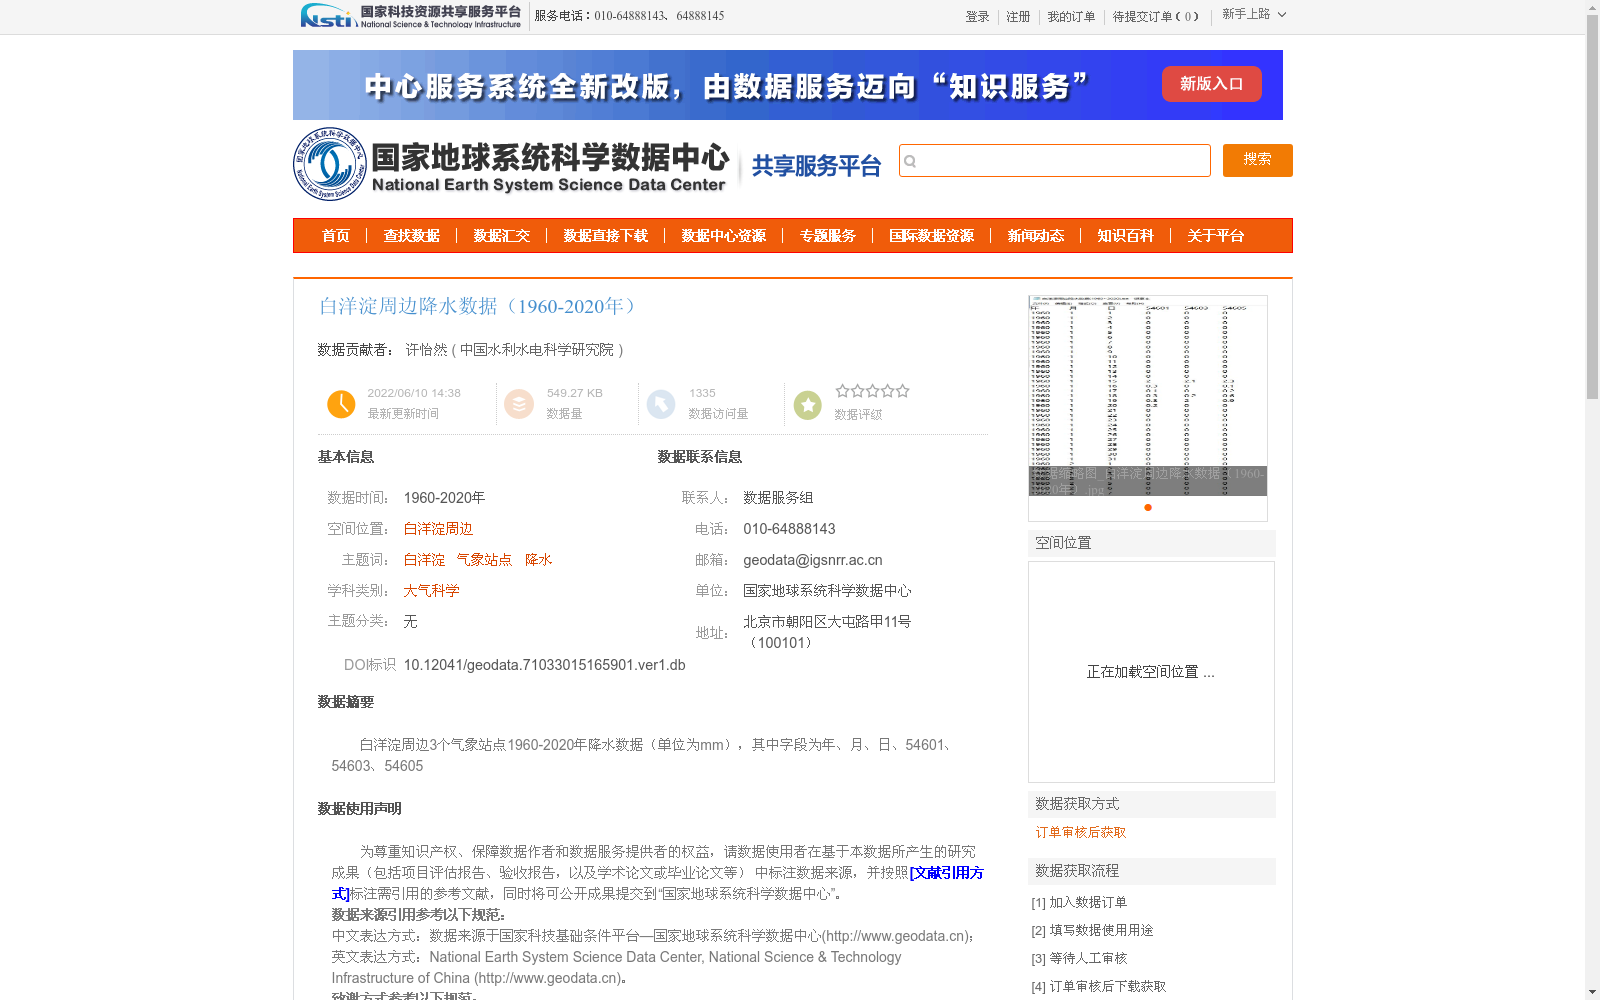The height and width of the screenshot is (1000, 1600).
Task: Open 查找数据 menu item
Action: tap(412, 236)
